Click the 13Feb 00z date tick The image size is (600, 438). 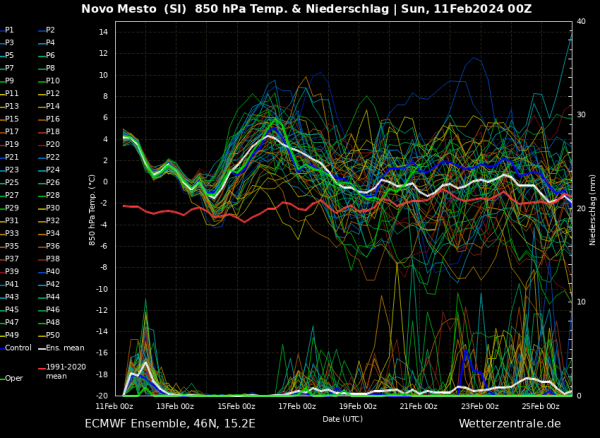click(176, 406)
